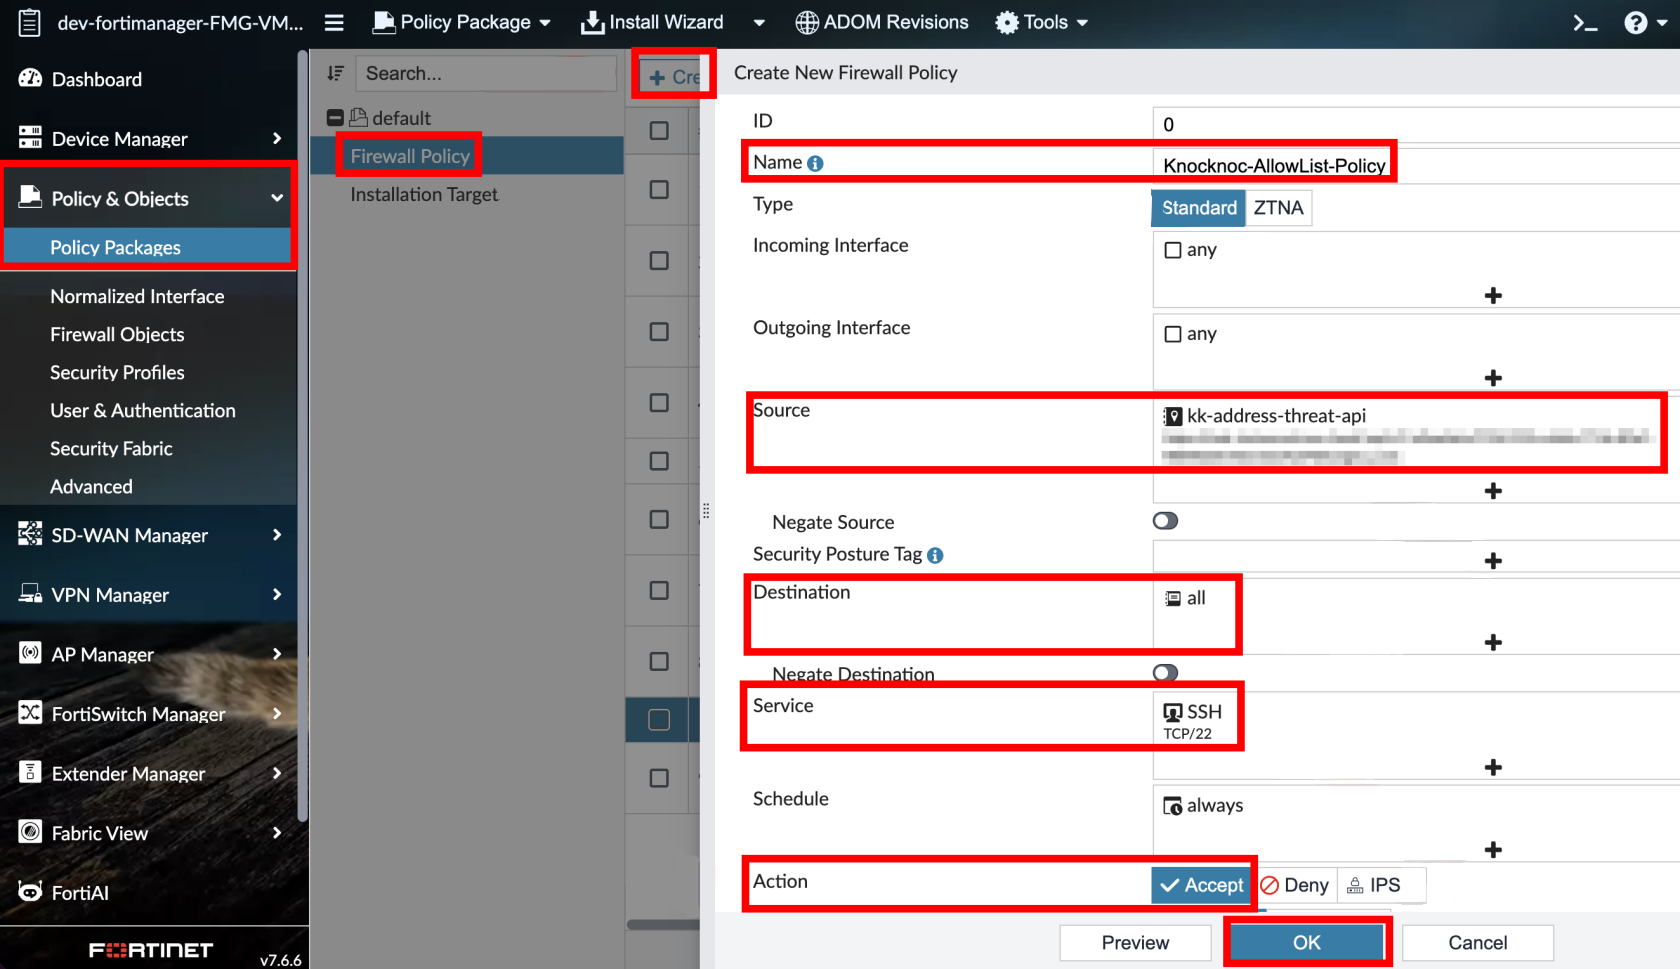Click the sort icon beside Search
1680x969 pixels.
point(335,73)
